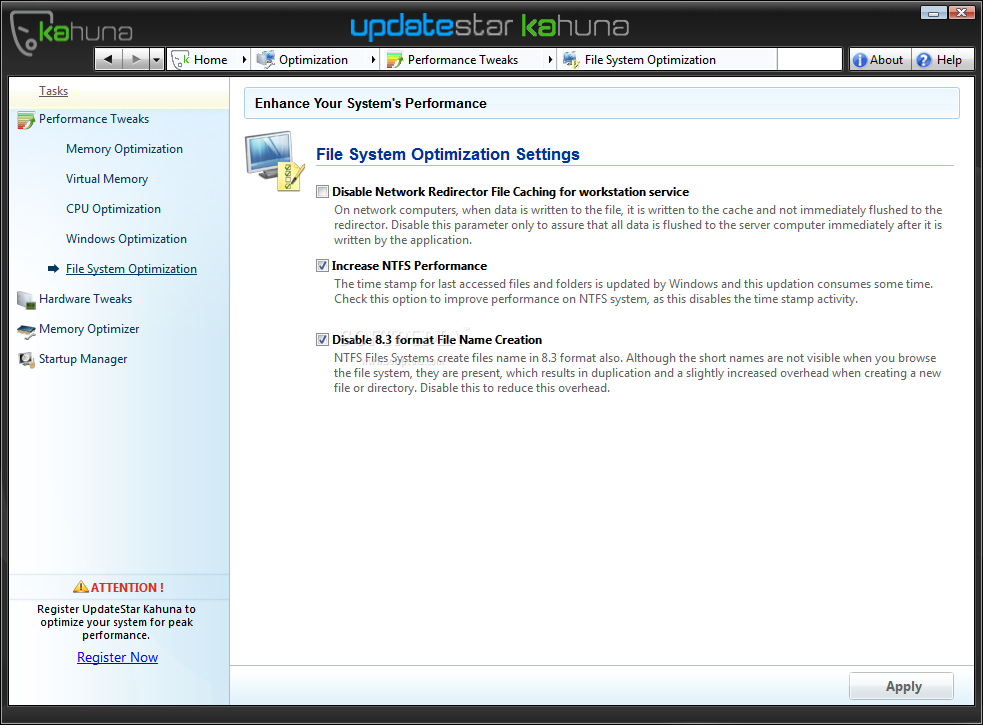The width and height of the screenshot is (983, 725).
Task: Open Memory Optimization in sidebar
Action: click(x=124, y=149)
